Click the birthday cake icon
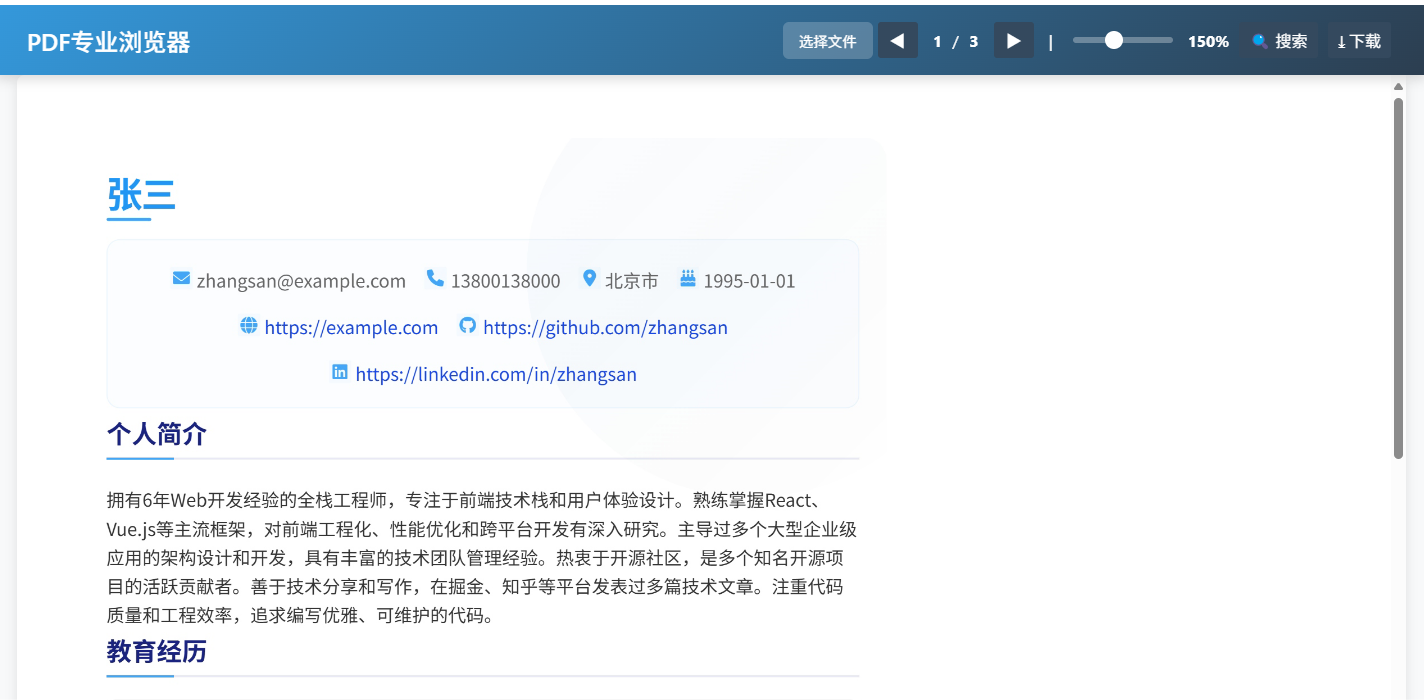 [688, 278]
